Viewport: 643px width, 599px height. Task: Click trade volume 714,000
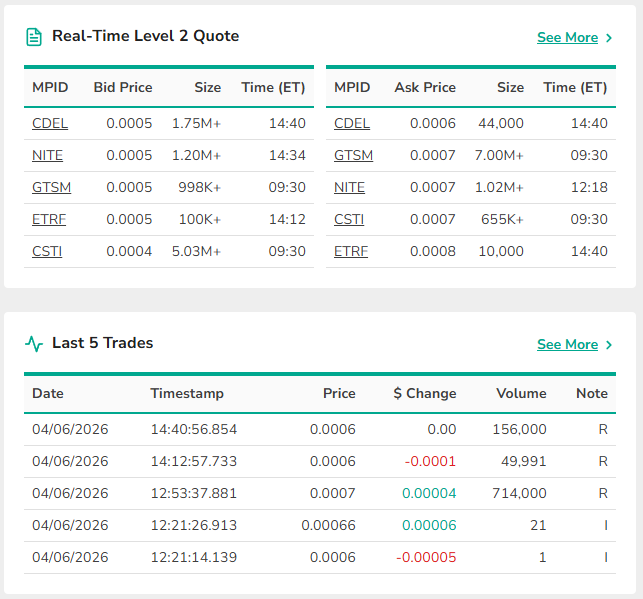click(519, 493)
